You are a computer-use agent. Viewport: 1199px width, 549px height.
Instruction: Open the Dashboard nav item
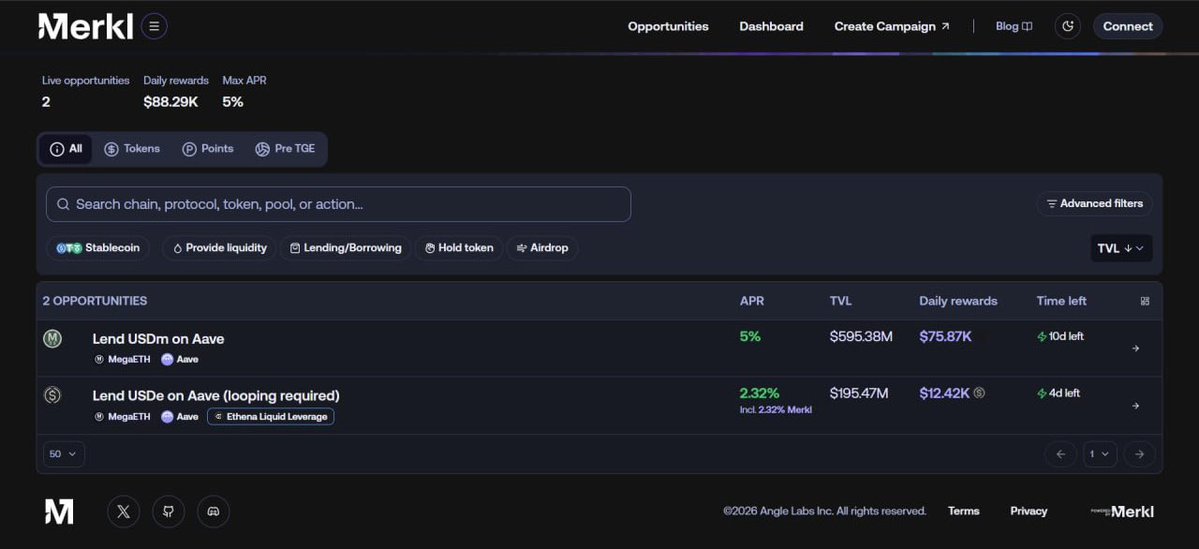pos(771,27)
